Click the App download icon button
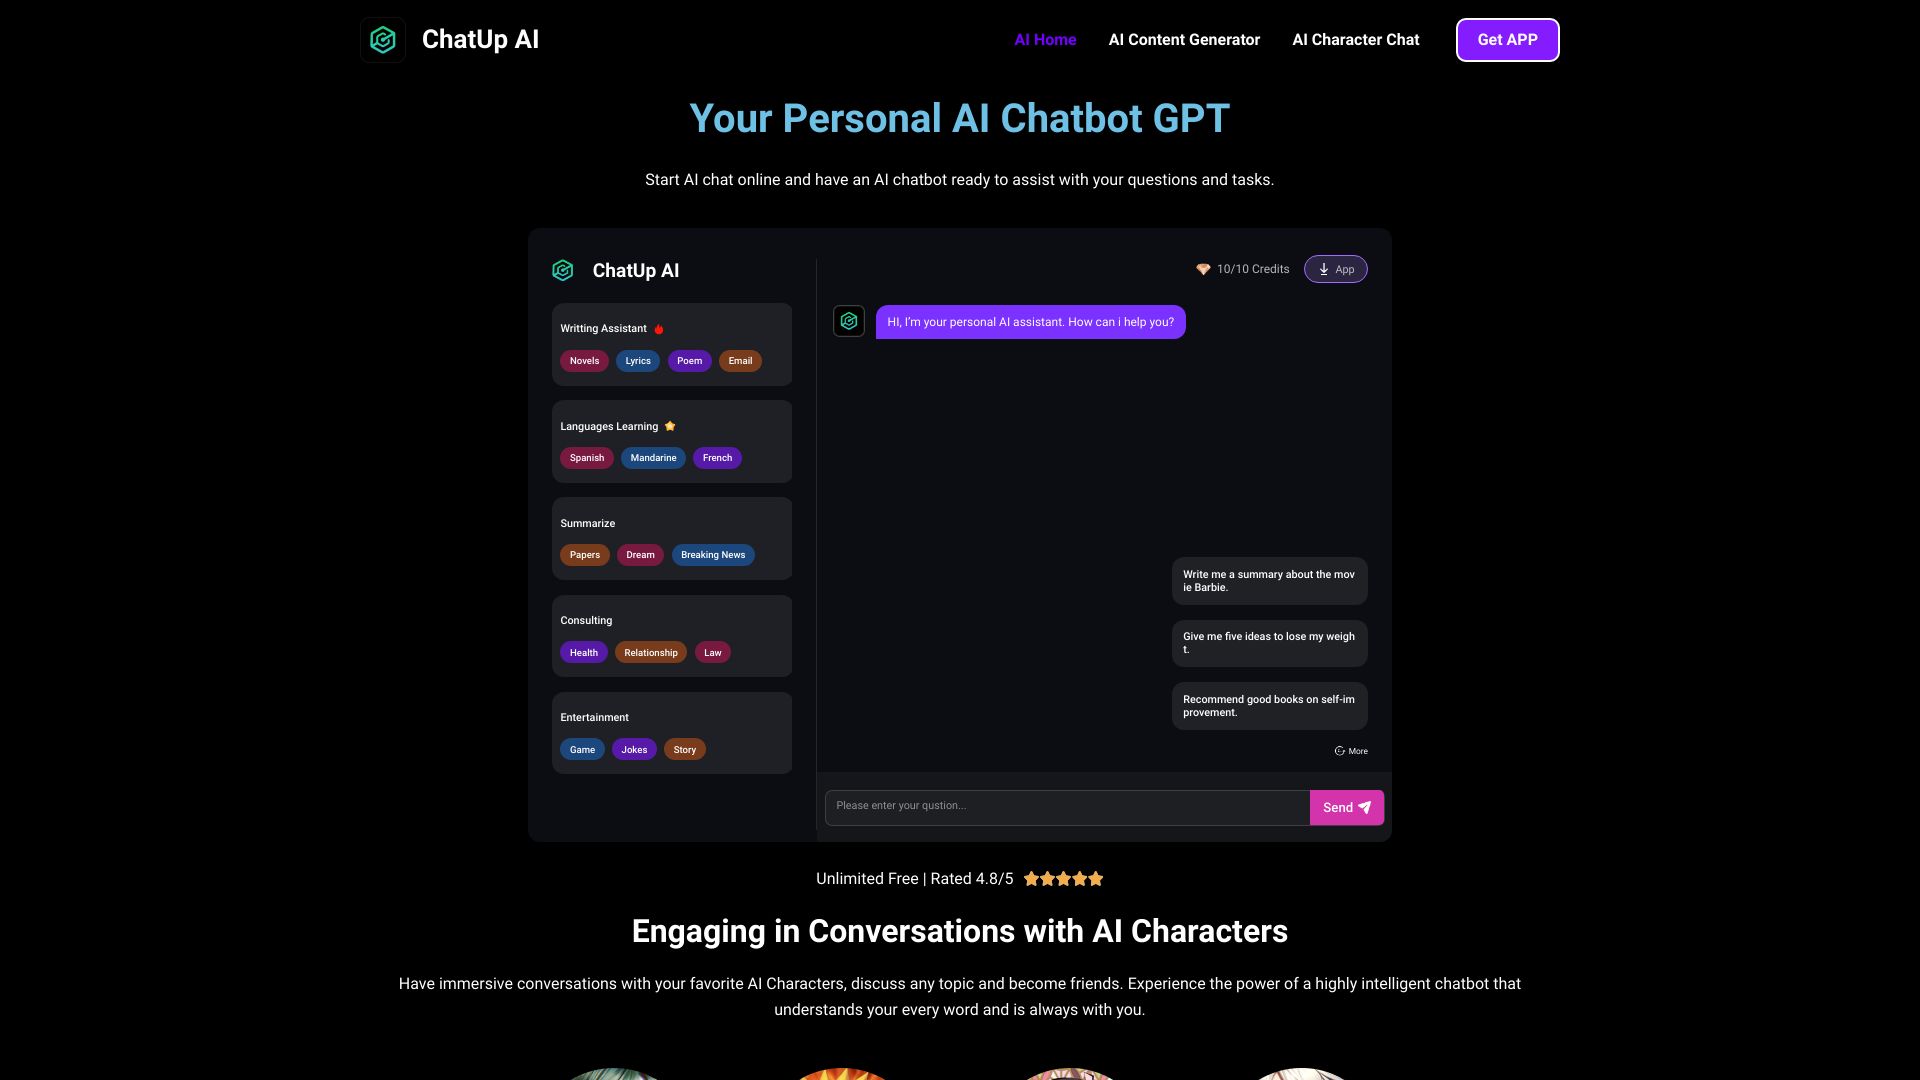1920x1080 pixels. [1336, 269]
